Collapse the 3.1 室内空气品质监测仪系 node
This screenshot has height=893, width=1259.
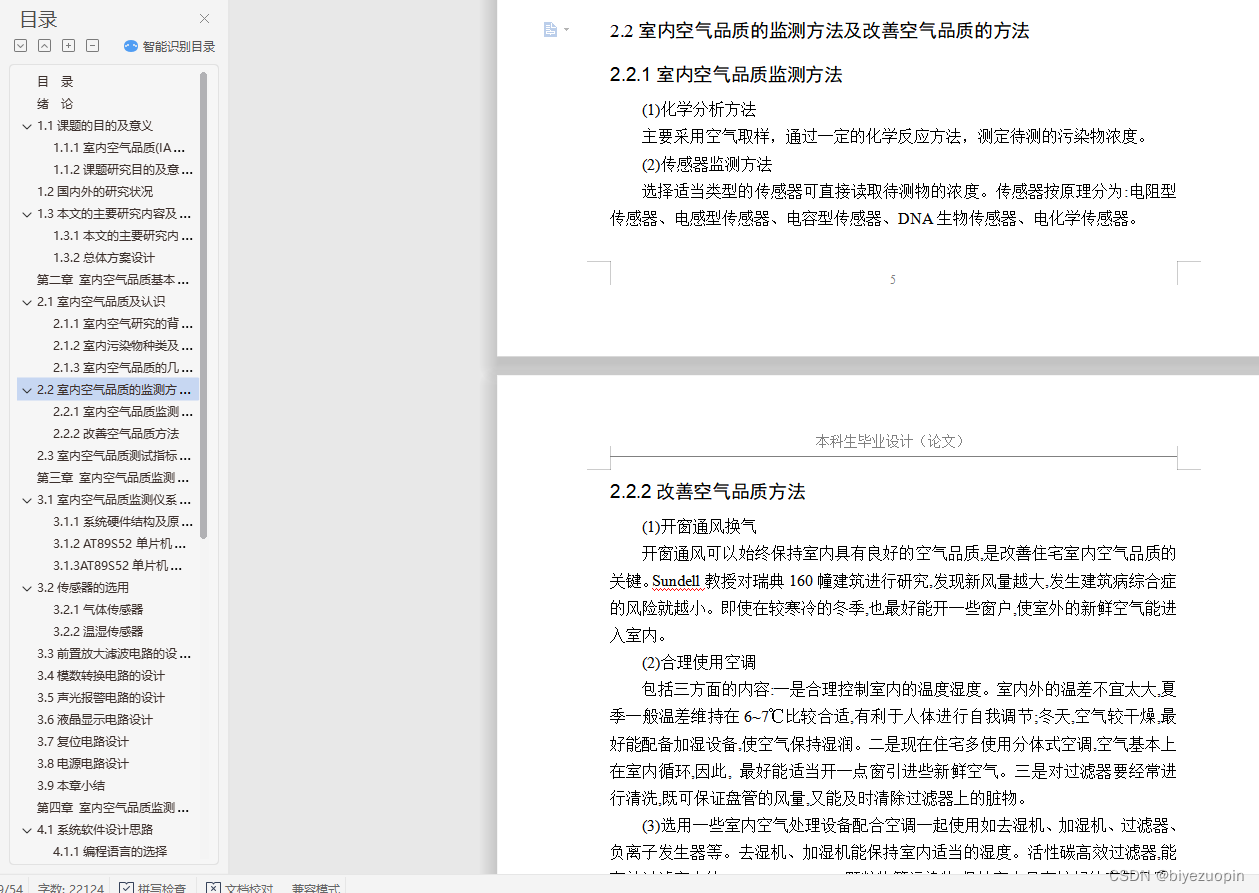(27, 500)
